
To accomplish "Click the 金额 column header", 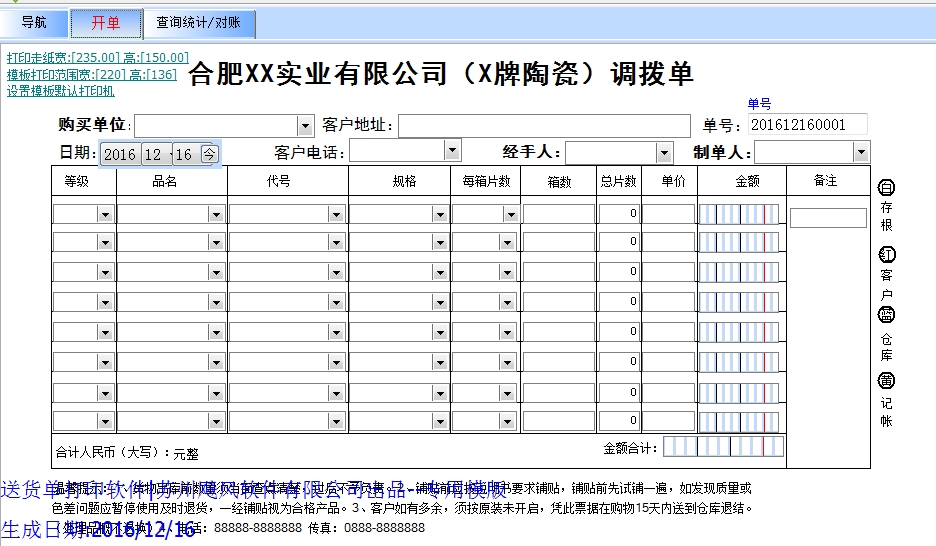I will pyautogui.click(x=747, y=181).
